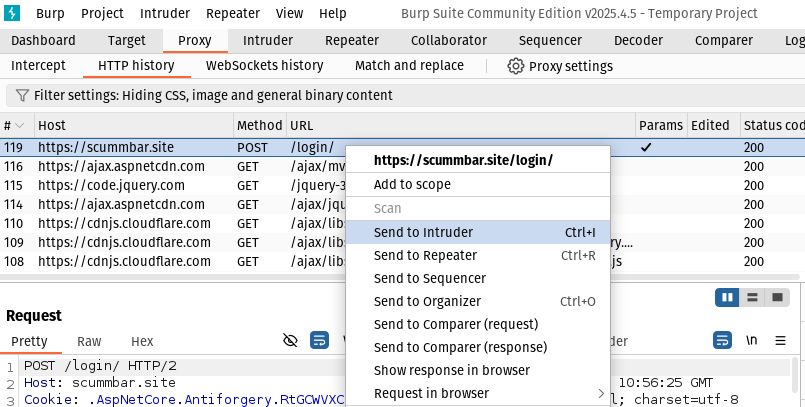Click the table horizontal scrollbar
Image resolution: width=805 pixels, height=407 pixels.
pos(400,277)
